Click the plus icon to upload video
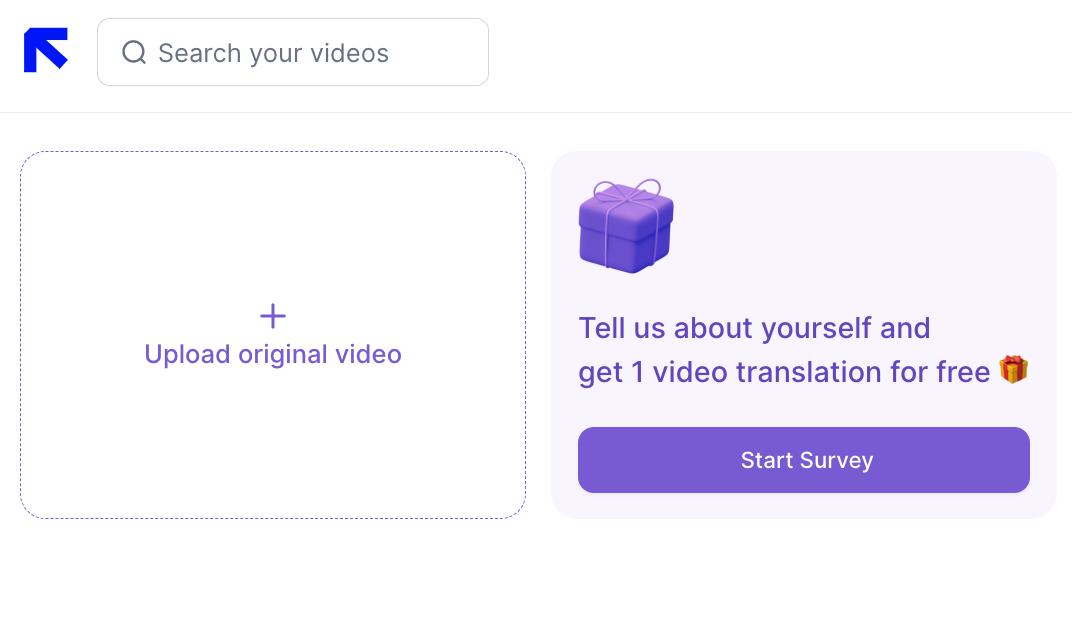 point(273,316)
